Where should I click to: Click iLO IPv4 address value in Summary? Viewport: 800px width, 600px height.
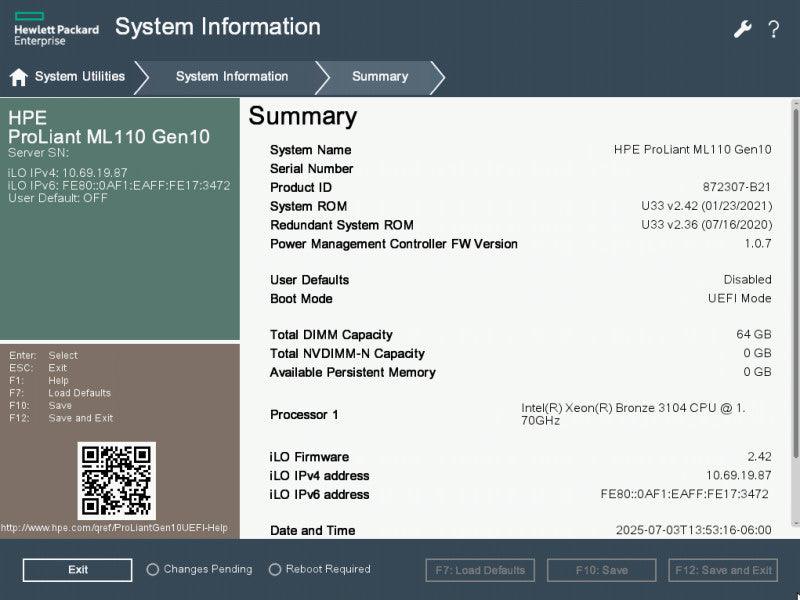[x=738, y=476]
